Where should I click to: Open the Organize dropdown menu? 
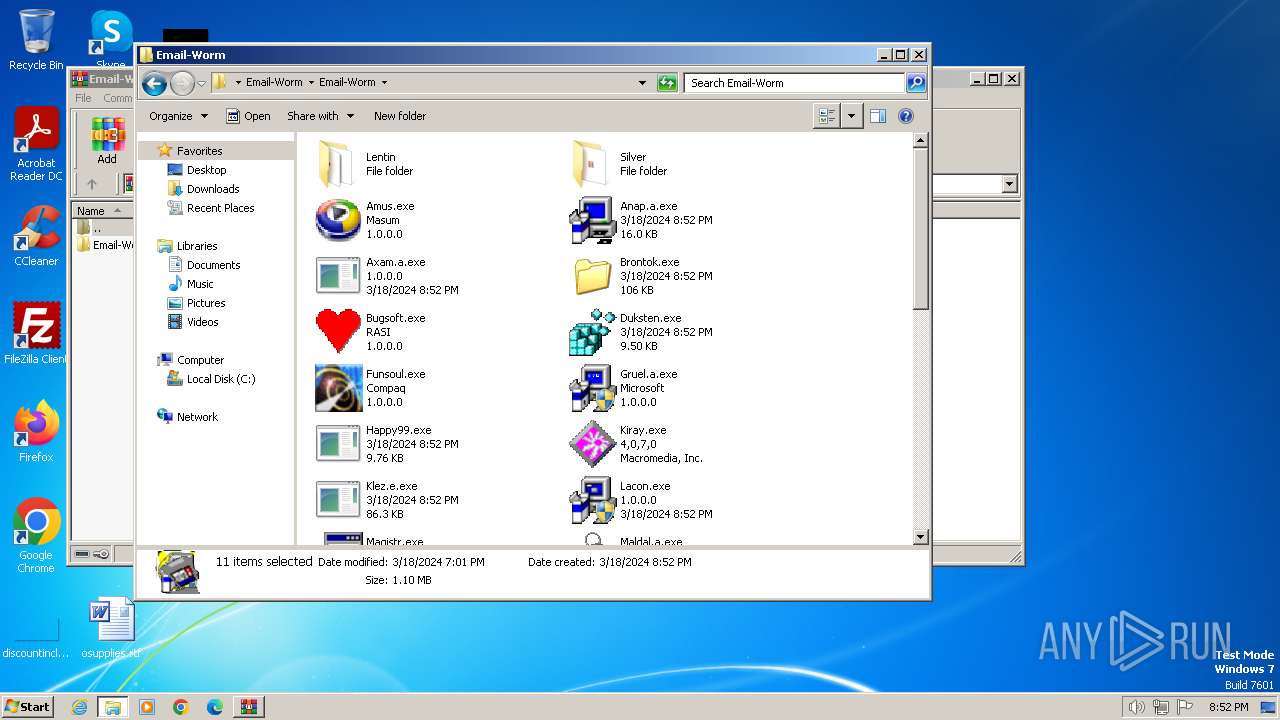tap(178, 116)
